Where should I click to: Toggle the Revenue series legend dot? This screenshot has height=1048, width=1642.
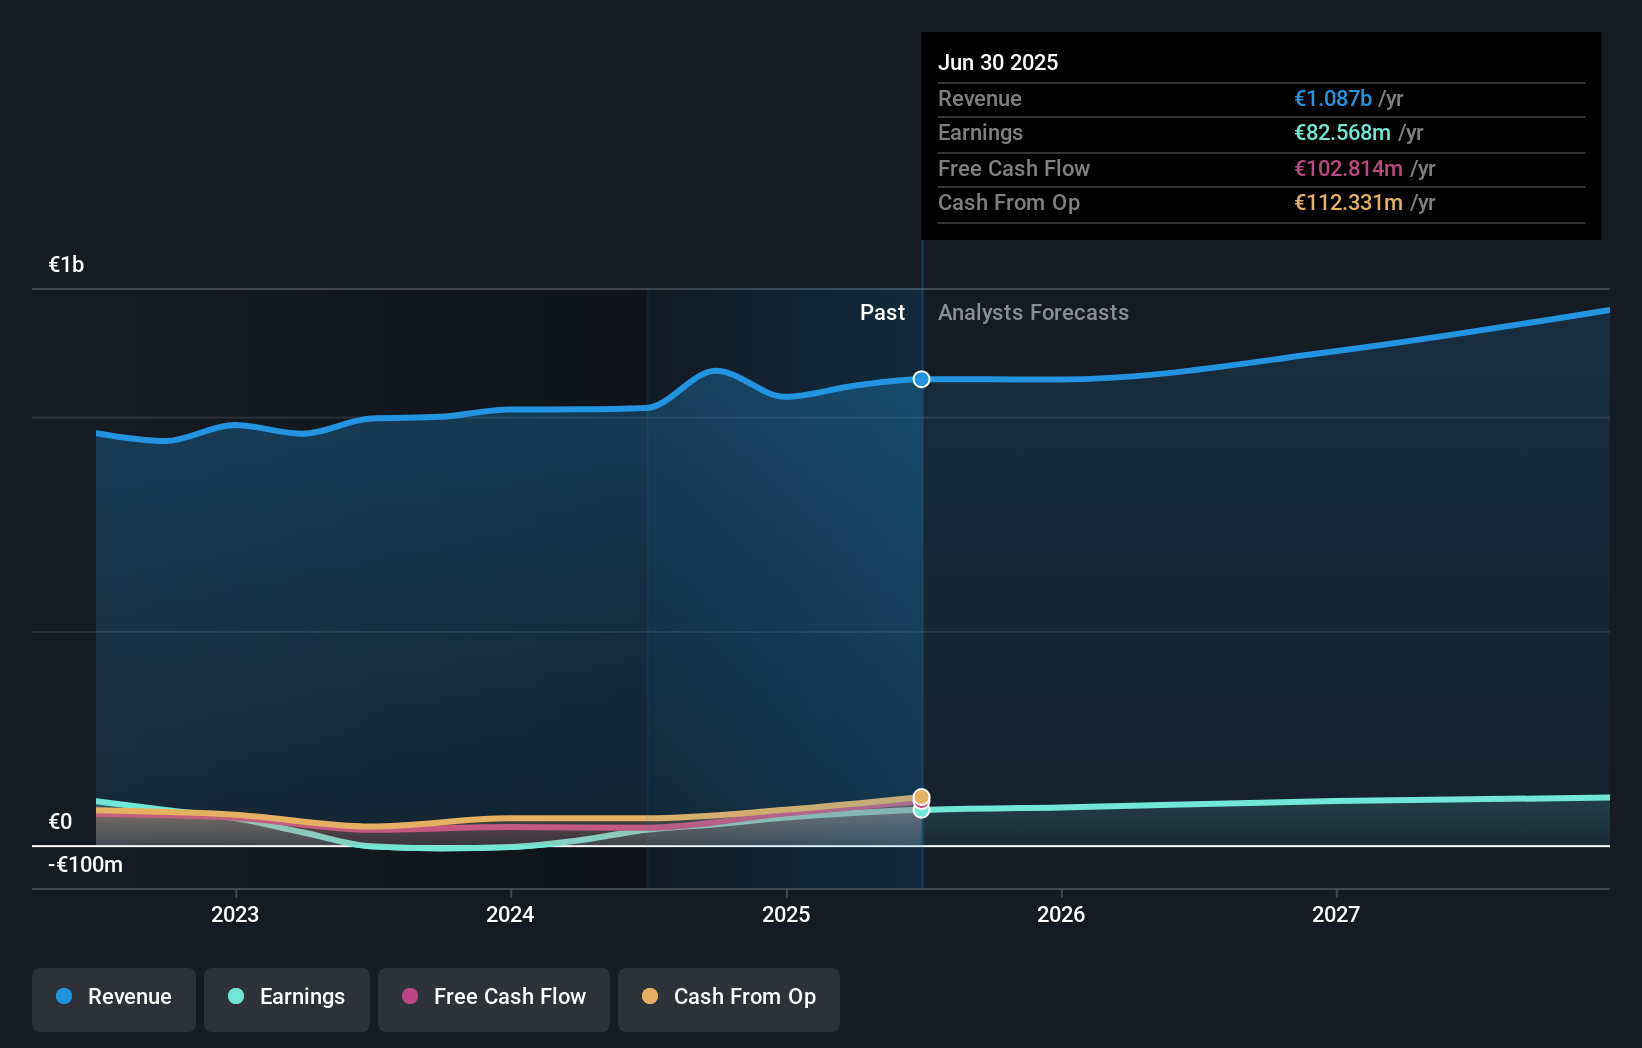62,997
